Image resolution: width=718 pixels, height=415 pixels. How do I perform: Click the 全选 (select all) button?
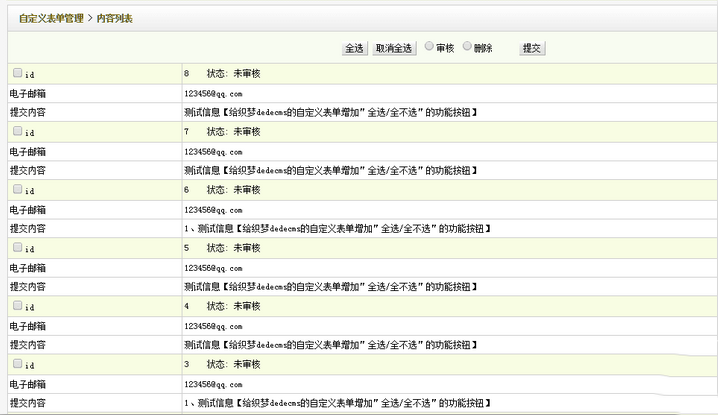[x=355, y=48]
